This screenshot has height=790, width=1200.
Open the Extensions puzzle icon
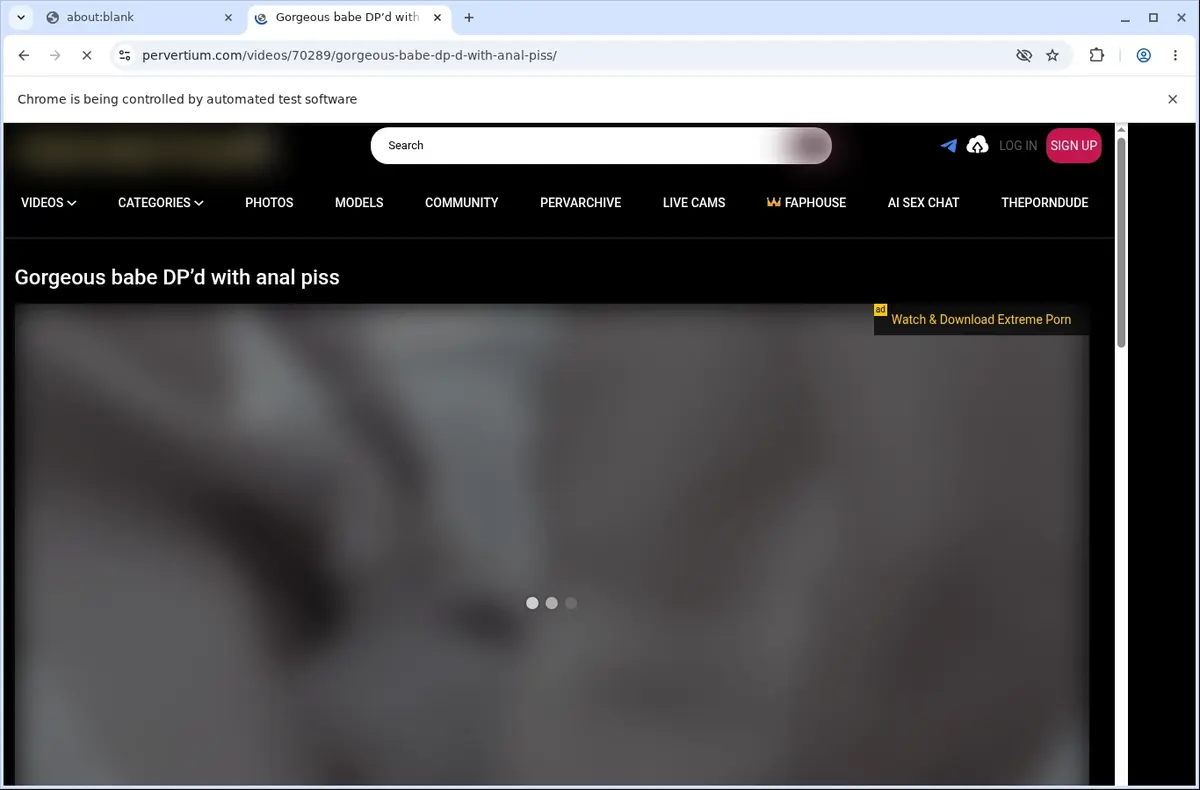tap(1097, 56)
